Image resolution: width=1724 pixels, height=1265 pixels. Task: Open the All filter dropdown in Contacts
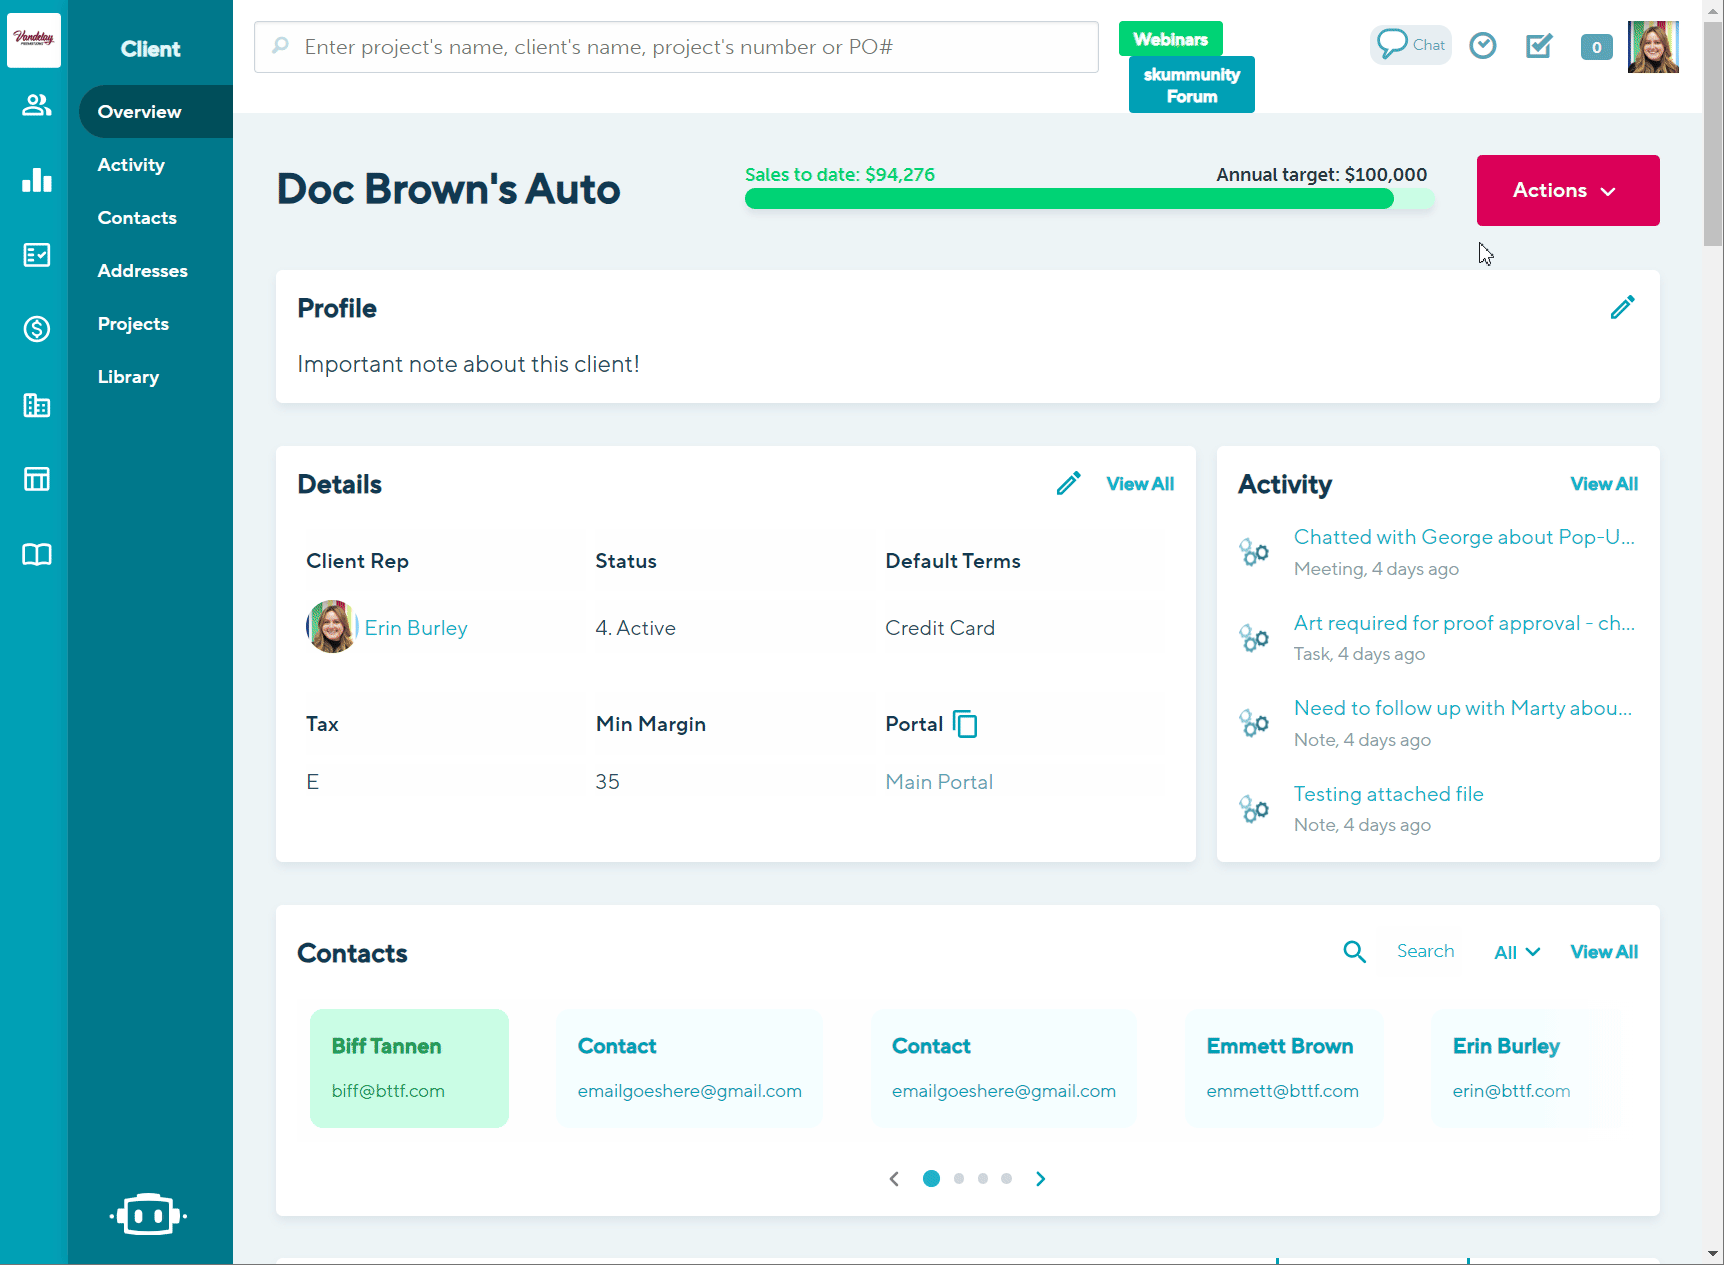tap(1516, 952)
